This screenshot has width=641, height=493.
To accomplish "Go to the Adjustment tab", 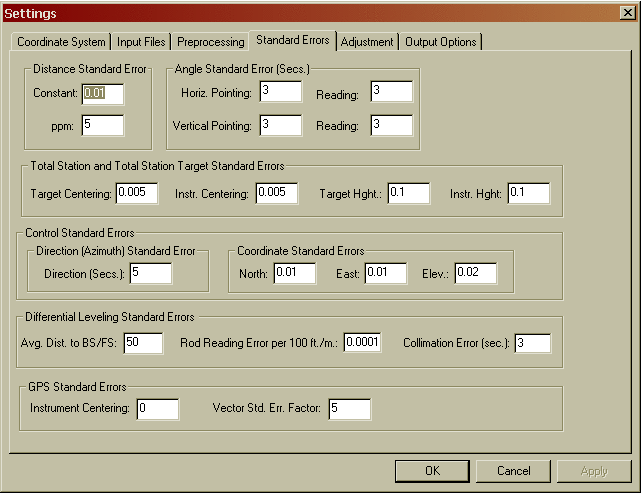I will (367, 42).
